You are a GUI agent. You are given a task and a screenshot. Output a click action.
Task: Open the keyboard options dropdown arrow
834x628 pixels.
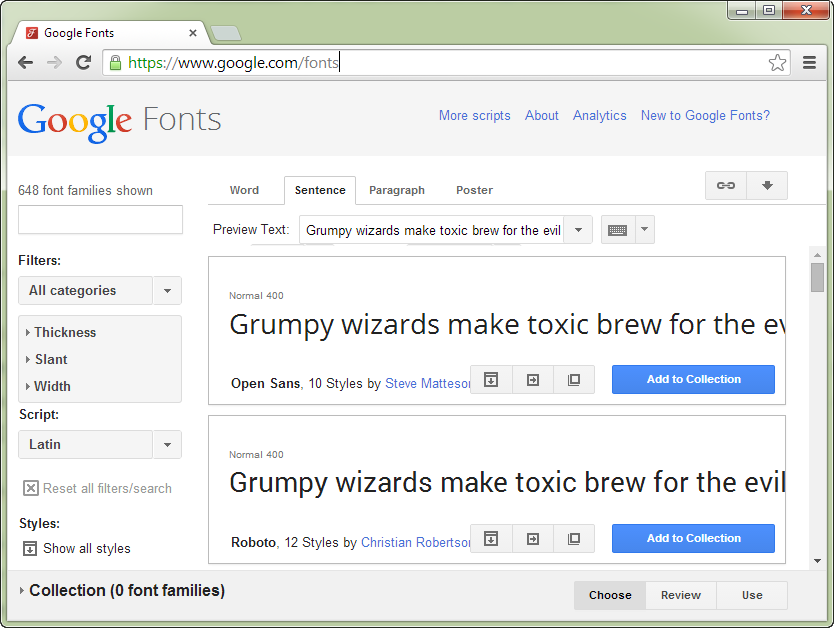coord(645,230)
